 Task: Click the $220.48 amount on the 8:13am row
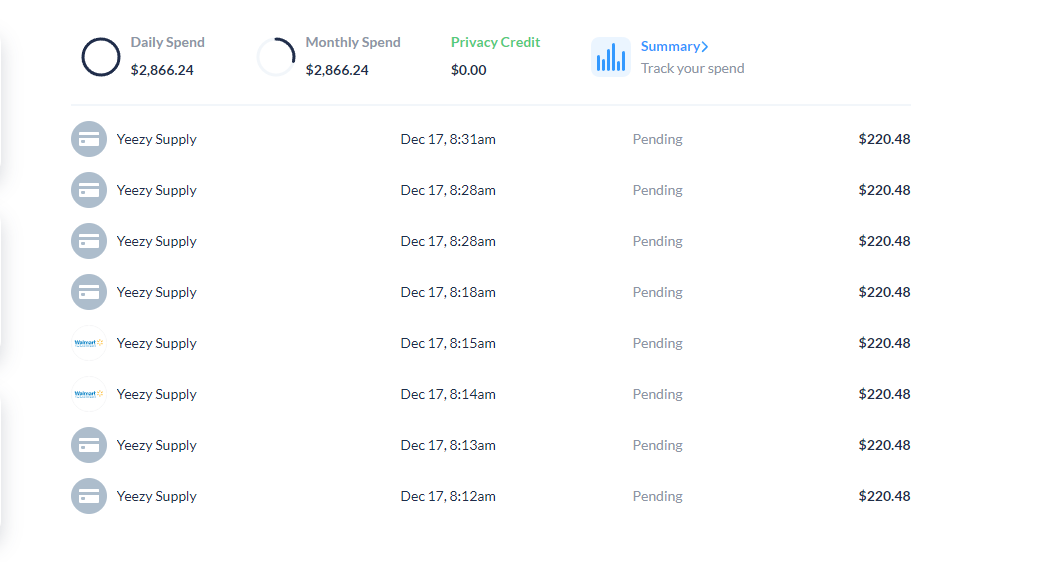[x=885, y=445]
